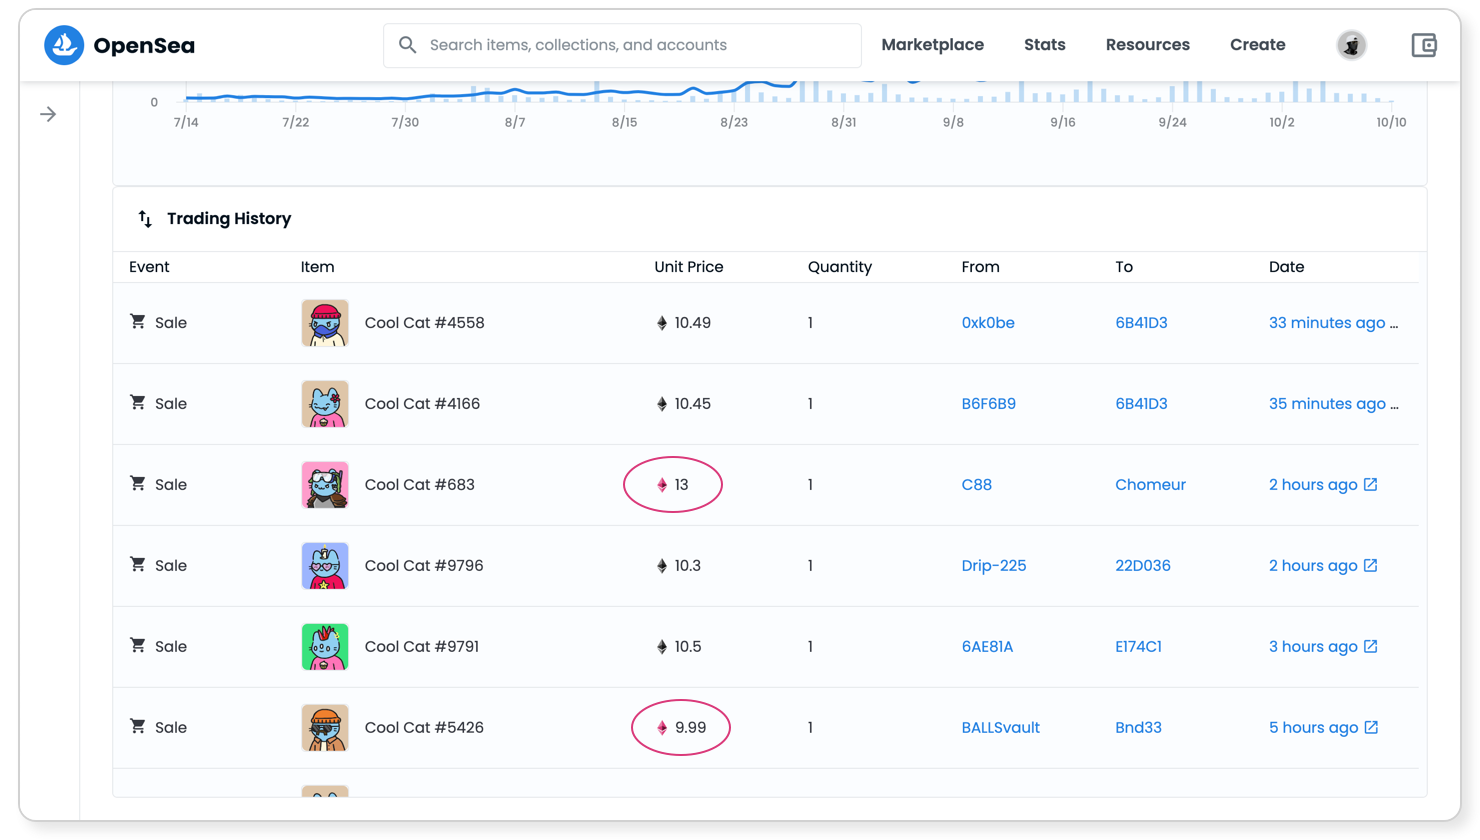Open the user profile avatar
Viewport: 1480px width, 840px height.
pos(1352,45)
